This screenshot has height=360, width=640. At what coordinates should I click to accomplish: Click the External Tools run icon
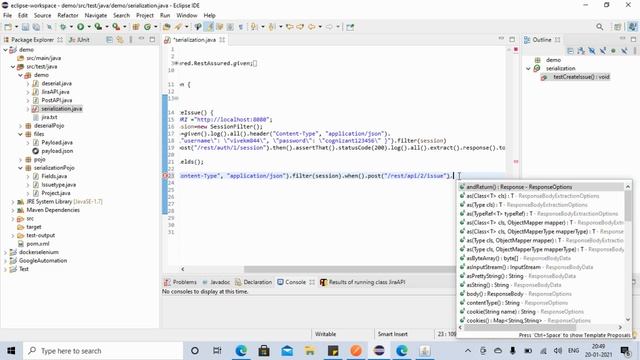pyautogui.click(x=116, y=27)
